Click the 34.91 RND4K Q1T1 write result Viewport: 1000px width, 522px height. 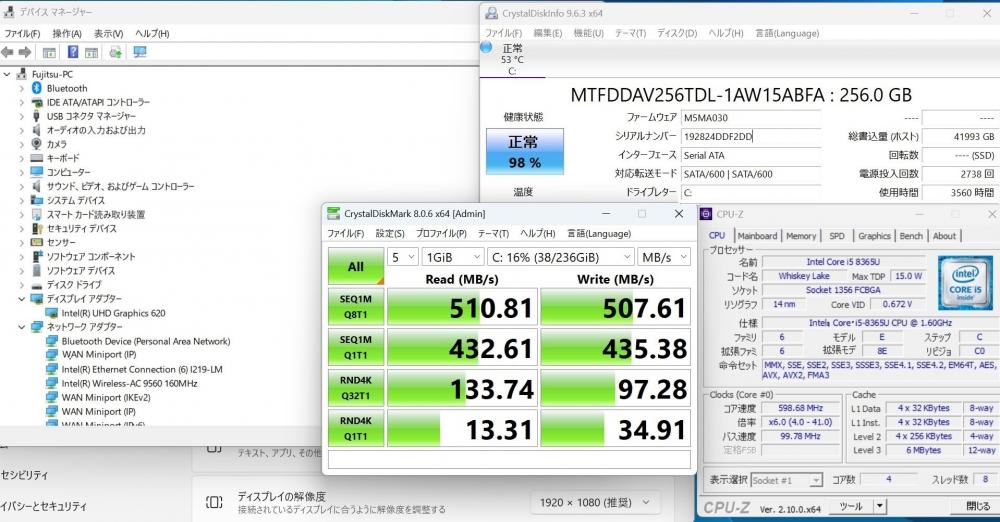[615, 429]
